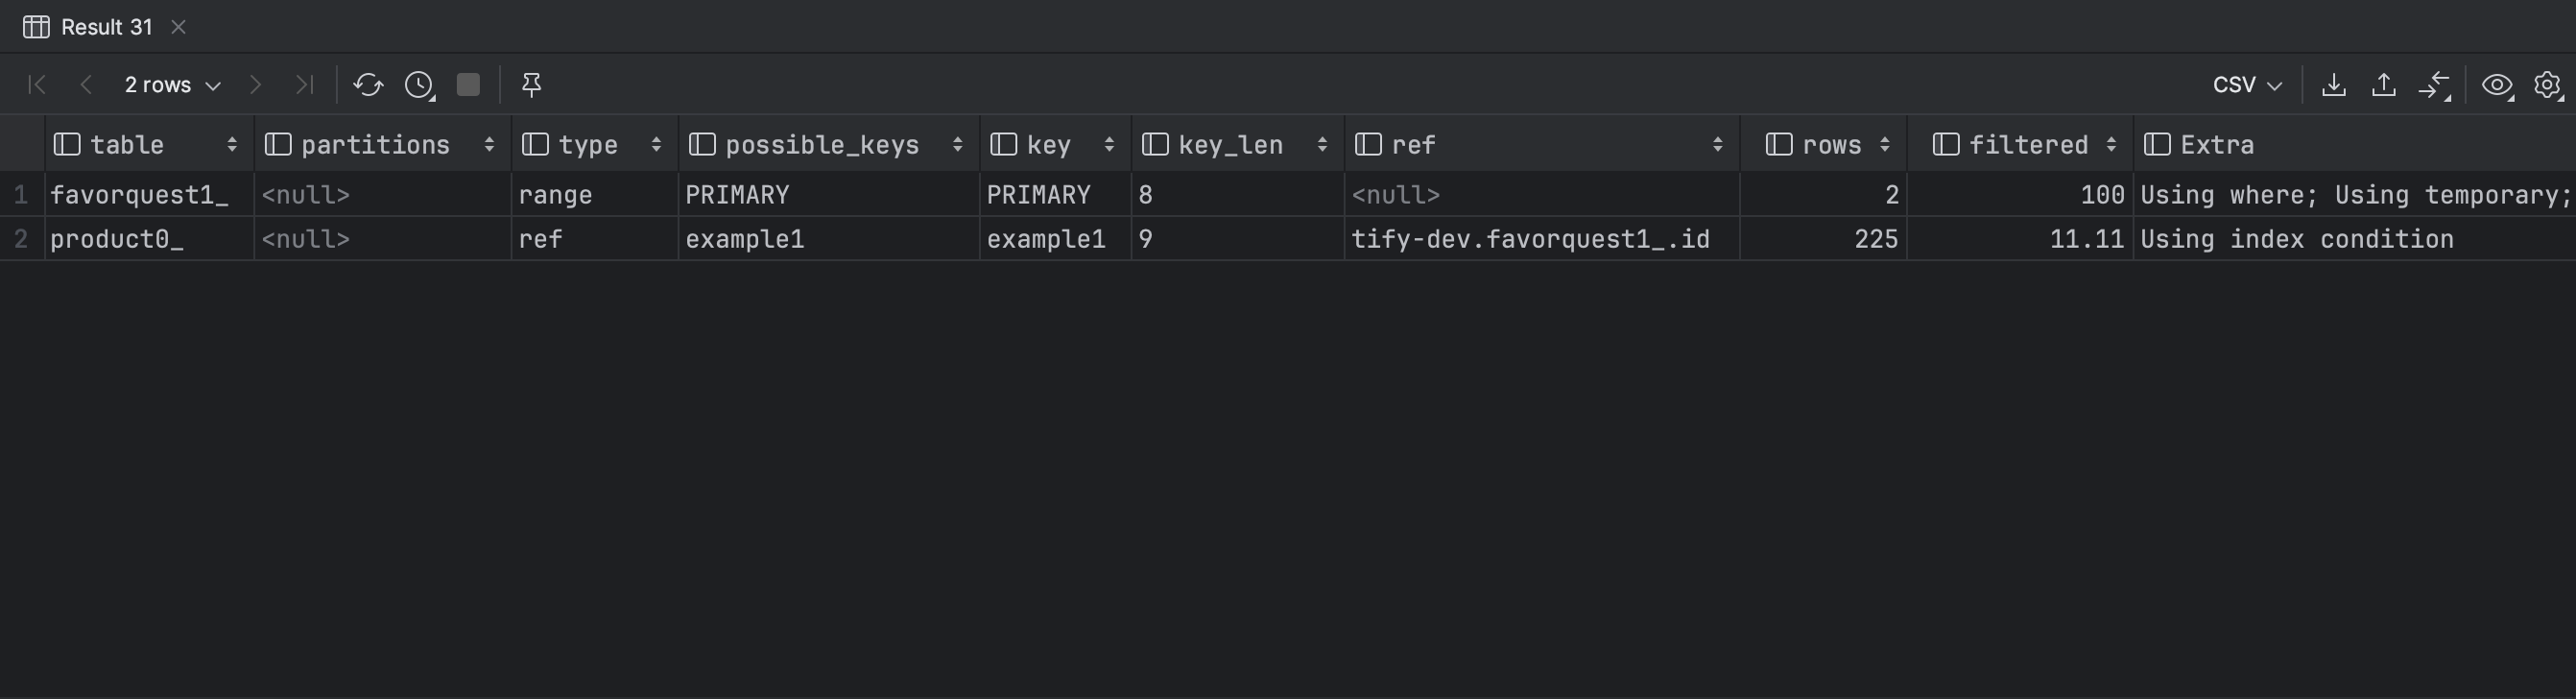2576x699 pixels.
Task: Open result settings gear icon
Action: tap(2548, 85)
